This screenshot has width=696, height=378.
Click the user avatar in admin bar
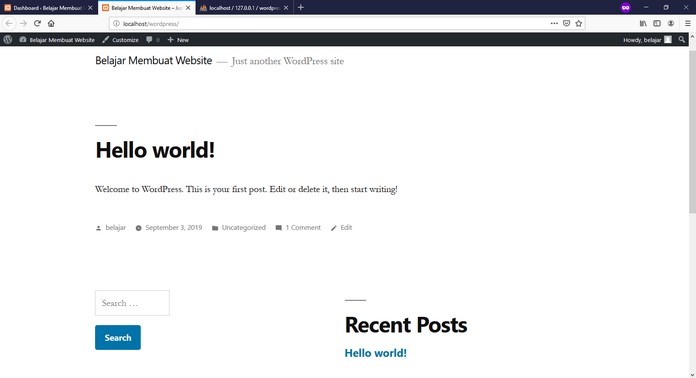668,39
